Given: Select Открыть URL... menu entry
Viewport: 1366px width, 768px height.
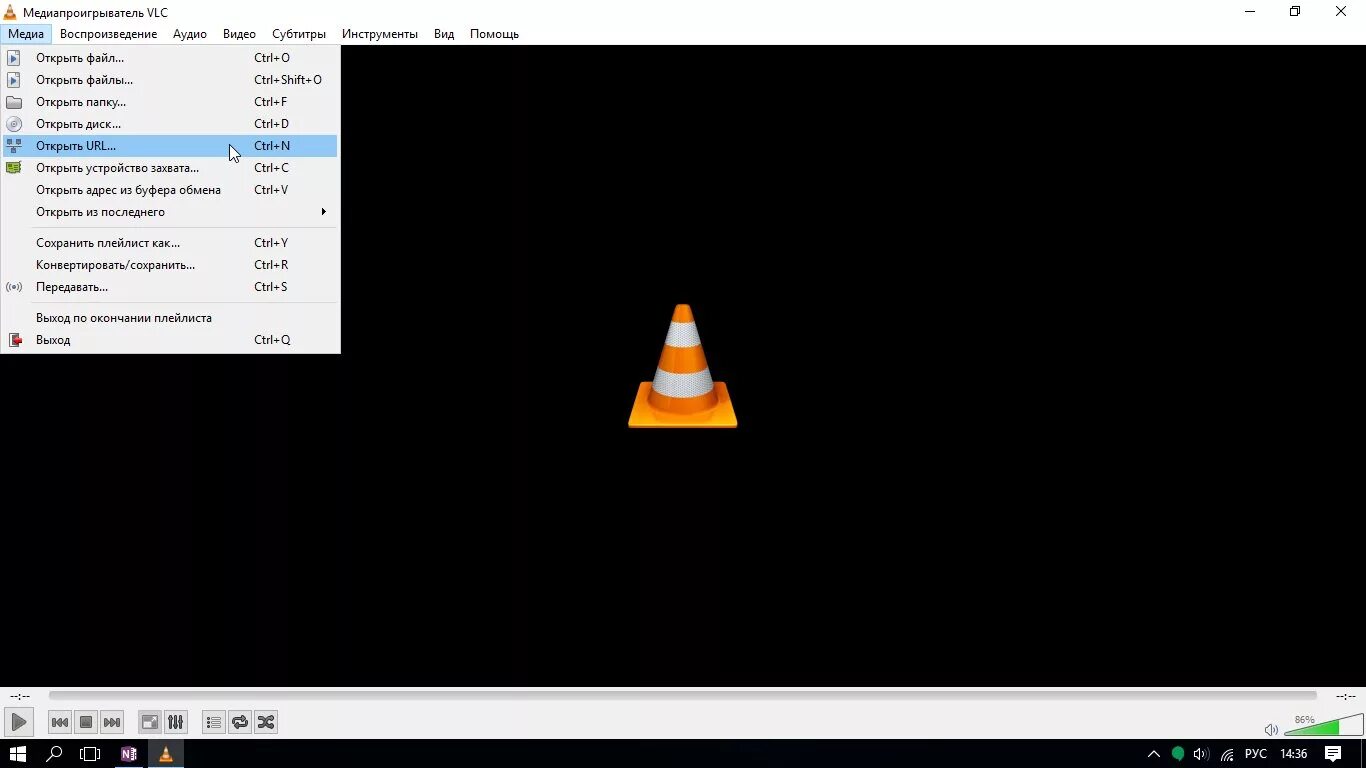Looking at the screenshot, I should (x=170, y=146).
